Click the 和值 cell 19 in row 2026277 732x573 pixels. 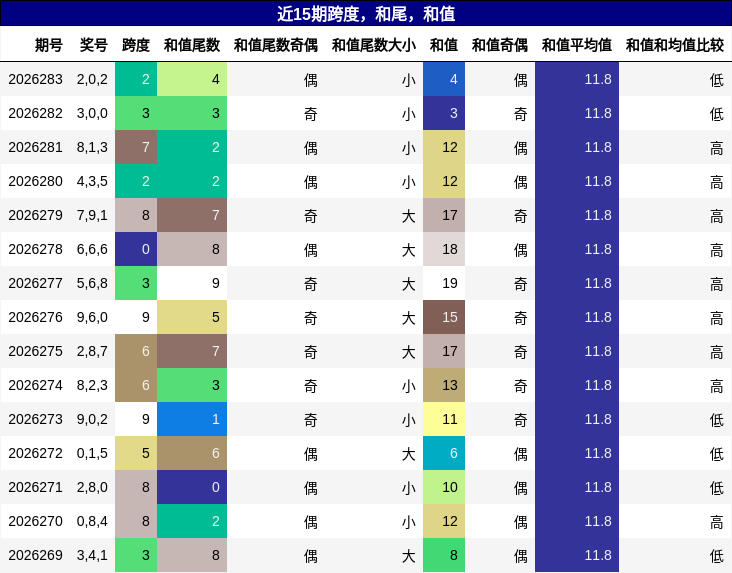444,283
